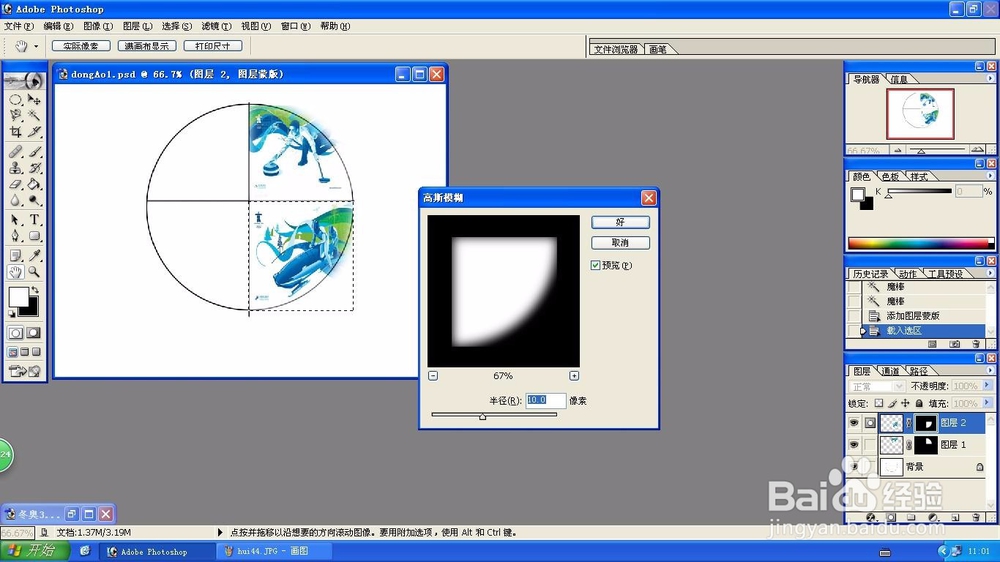
Task: Hide 图层 2 using its eye icon
Action: click(x=854, y=422)
